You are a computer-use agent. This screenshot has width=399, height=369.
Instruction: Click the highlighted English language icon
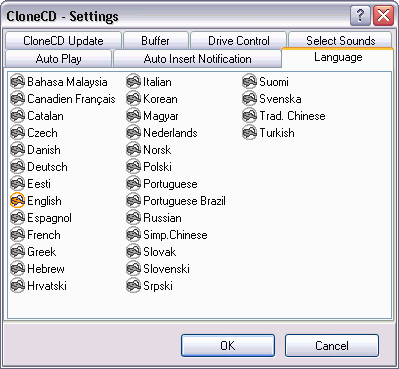click(x=17, y=200)
